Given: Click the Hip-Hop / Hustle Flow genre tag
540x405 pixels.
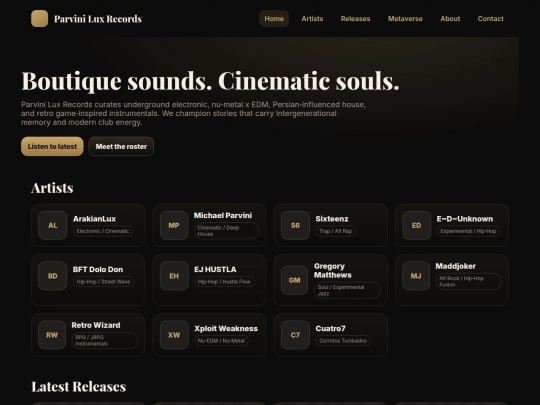Looking at the screenshot, I should [x=224, y=282].
